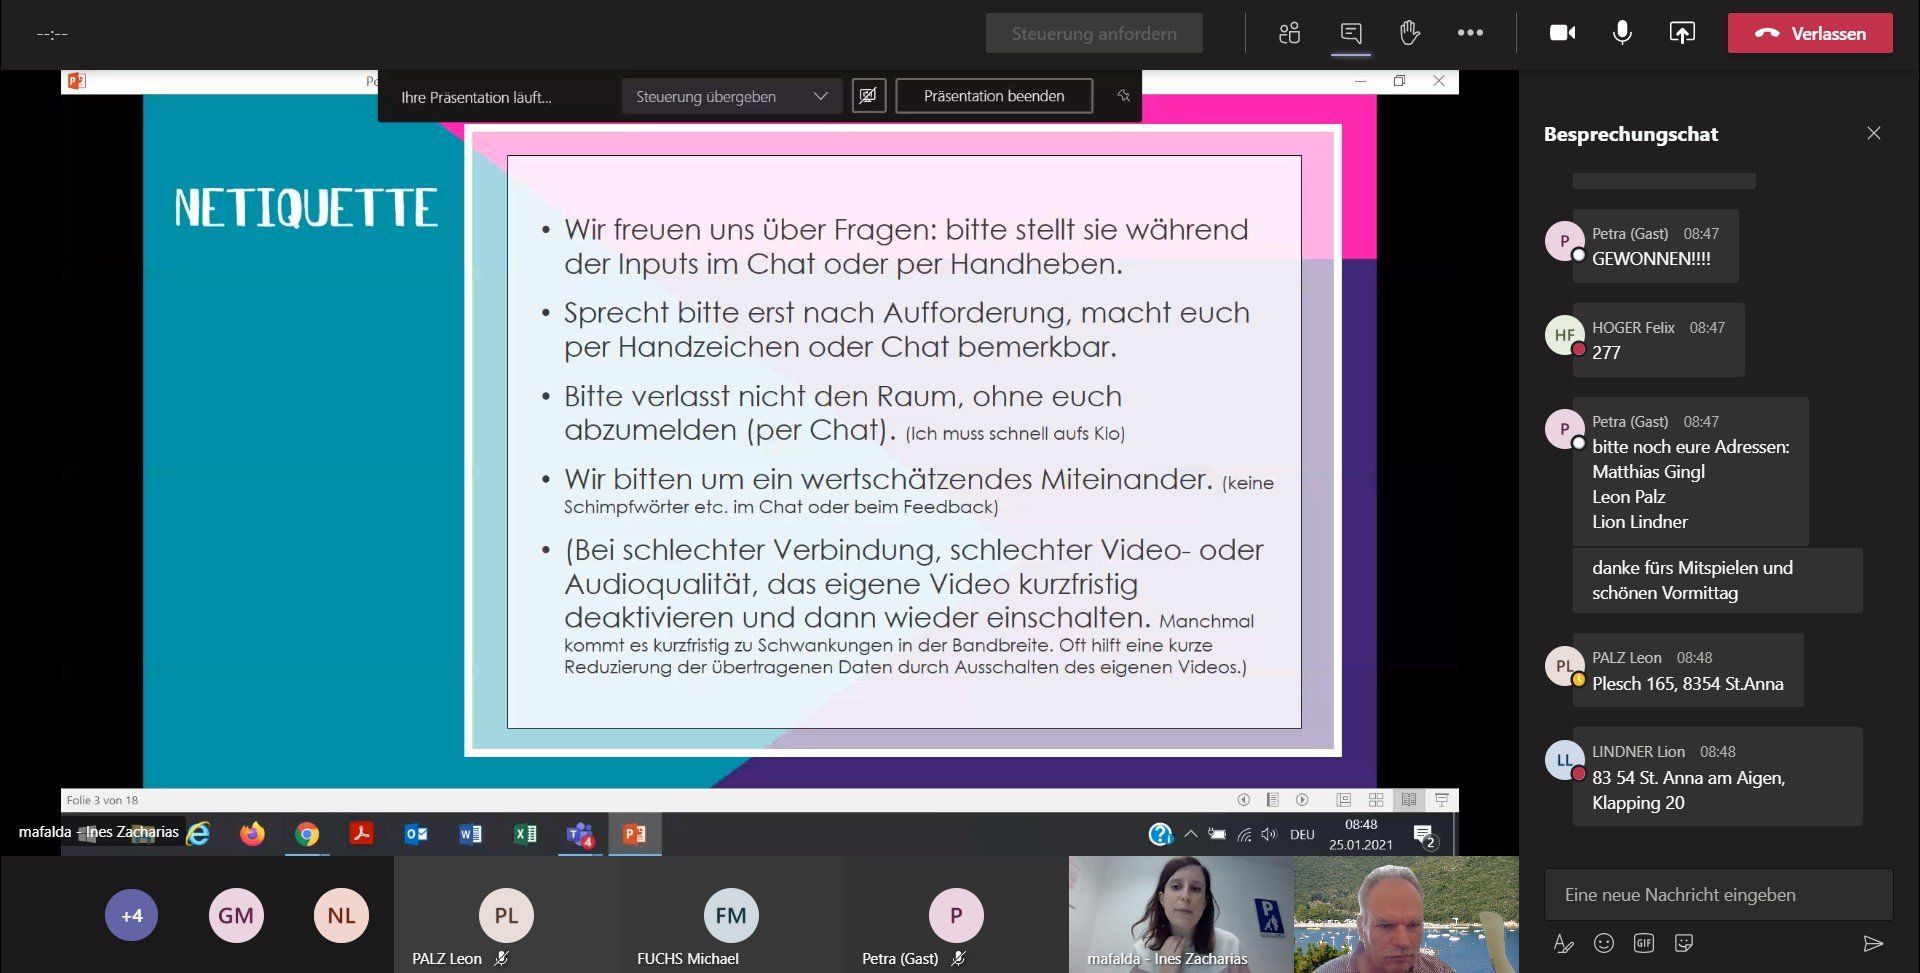Toggle the crossed-out screen sharing icon
The height and width of the screenshot is (973, 1920).
pyautogui.click(x=868, y=96)
